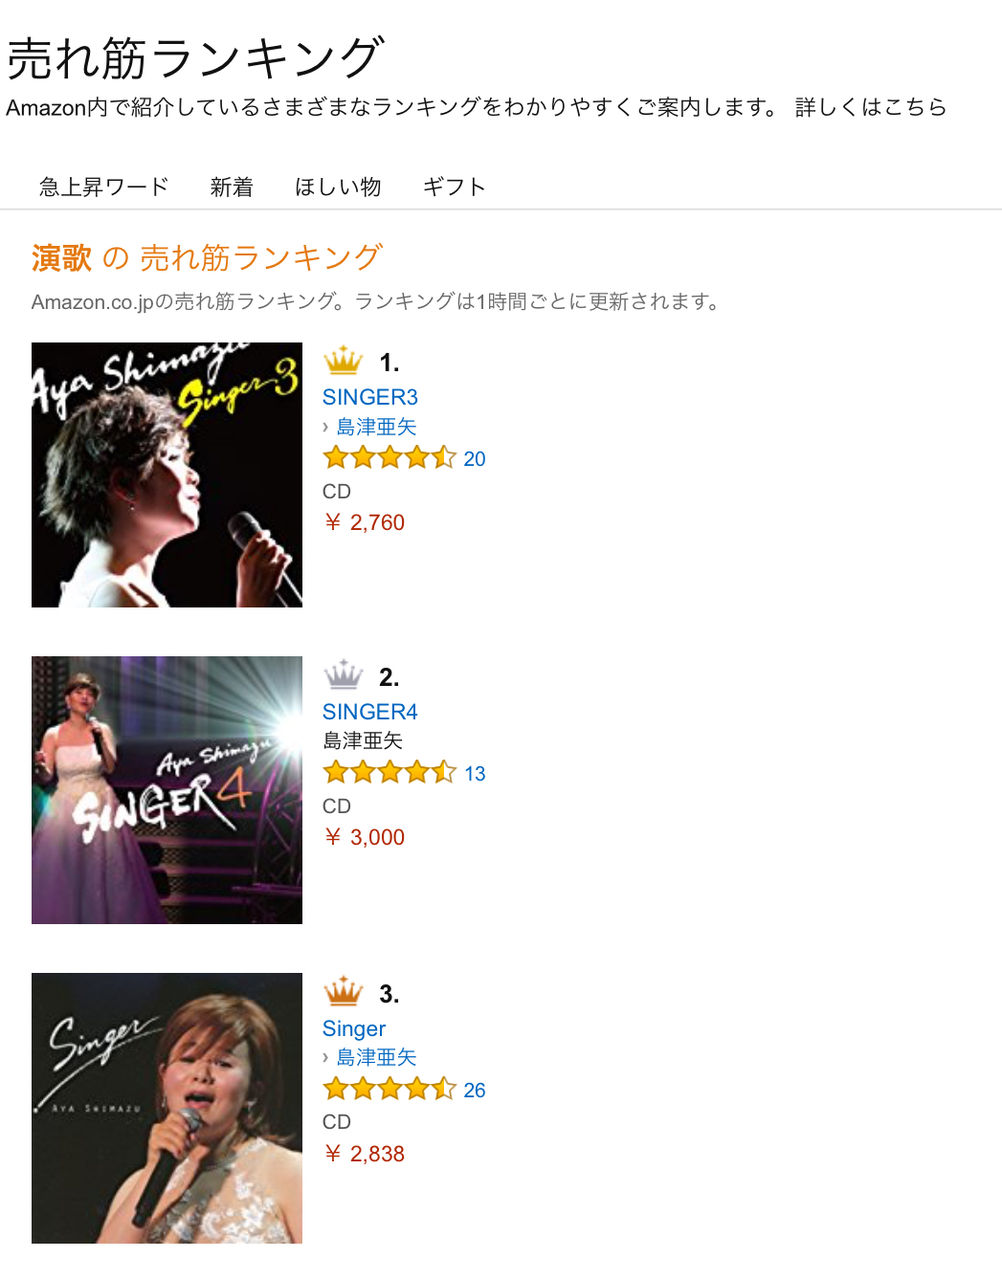Click the star rating for Singer album

[389, 1089]
